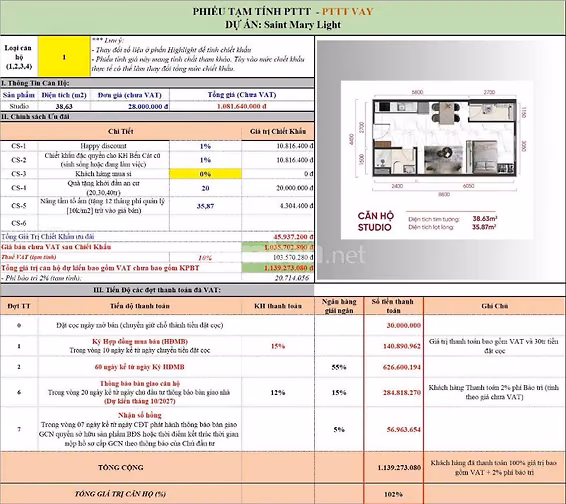Open the studio floor plan image
The image size is (566, 504).
pyautogui.click(x=437, y=160)
